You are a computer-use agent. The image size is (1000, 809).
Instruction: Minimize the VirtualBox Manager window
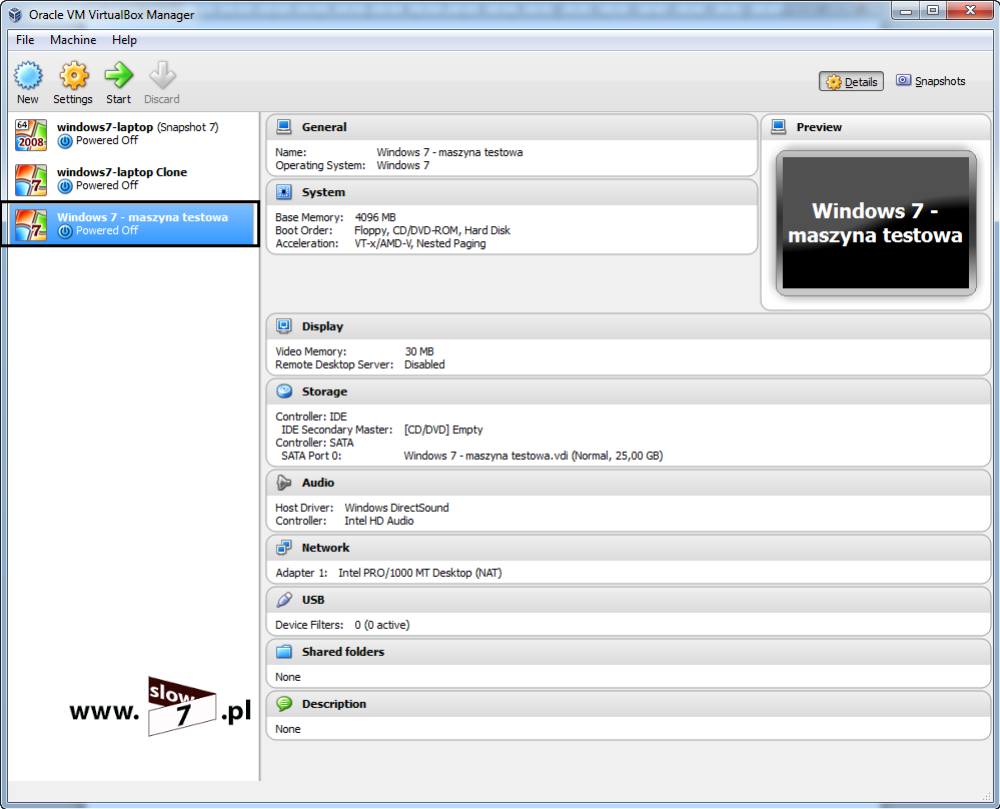tap(906, 10)
